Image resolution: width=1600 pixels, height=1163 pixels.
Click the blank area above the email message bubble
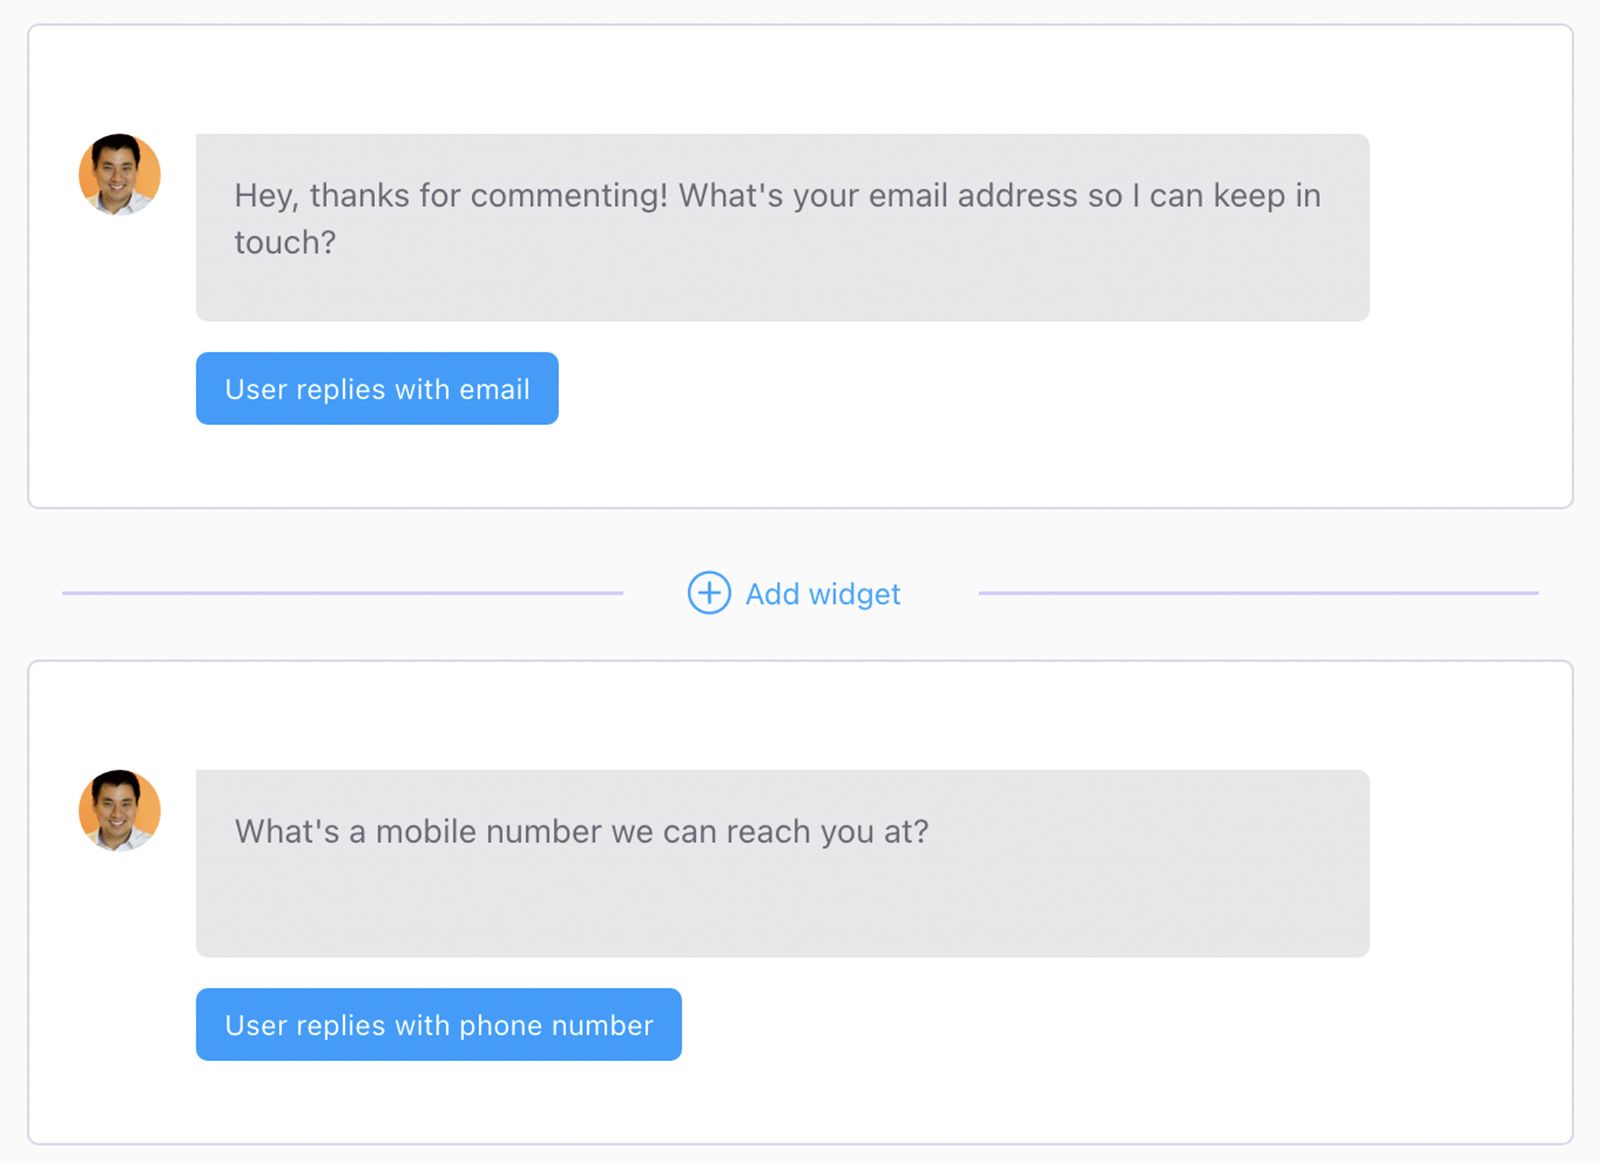pyautogui.click(x=782, y=80)
